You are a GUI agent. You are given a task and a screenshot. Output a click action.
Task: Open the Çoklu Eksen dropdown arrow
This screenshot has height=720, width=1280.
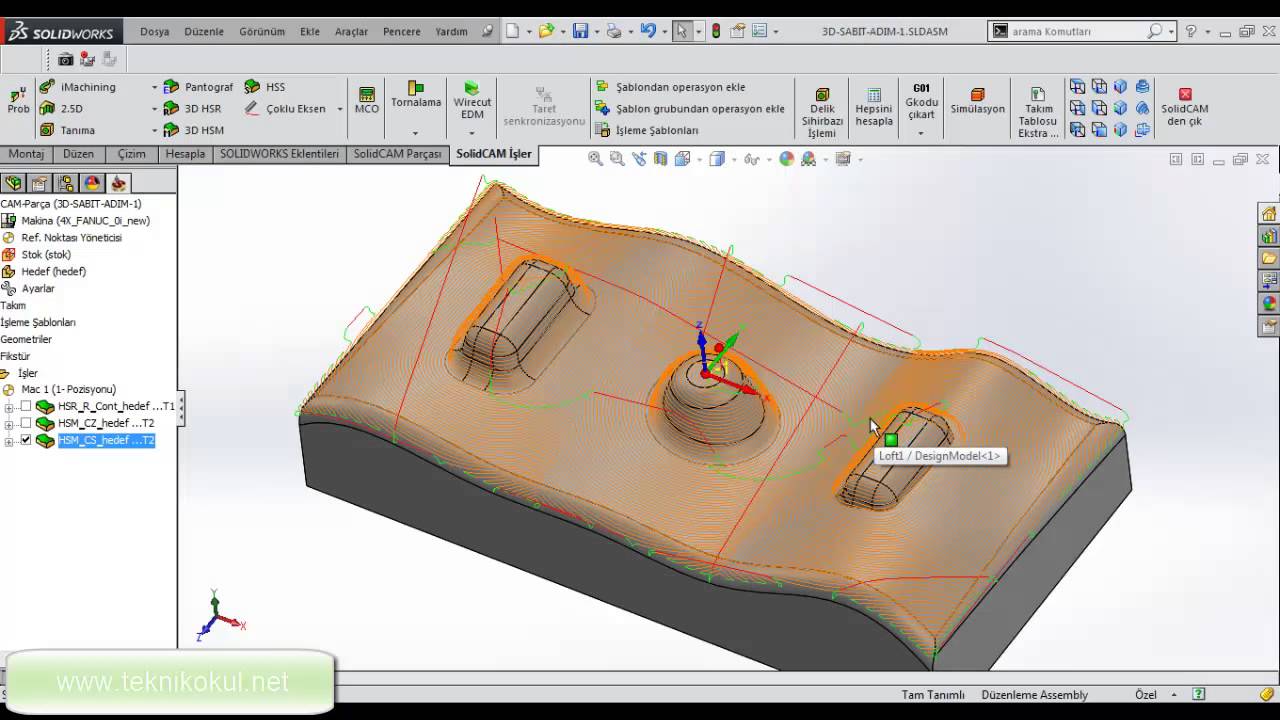tap(339, 109)
